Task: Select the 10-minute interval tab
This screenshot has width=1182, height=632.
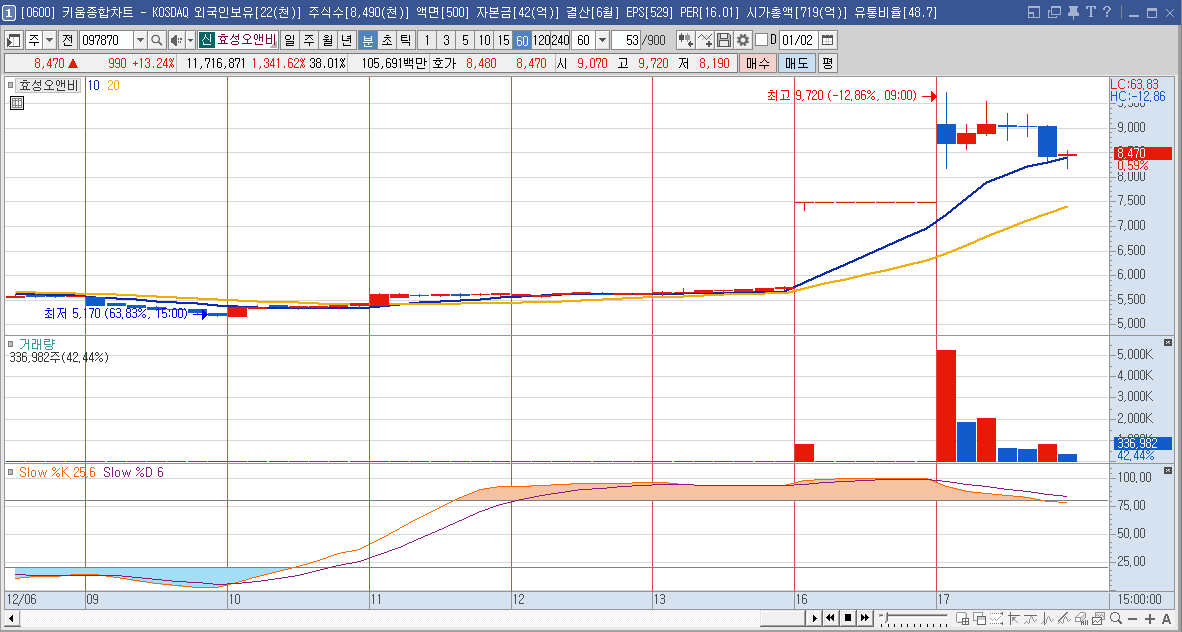Action: [x=484, y=40]
